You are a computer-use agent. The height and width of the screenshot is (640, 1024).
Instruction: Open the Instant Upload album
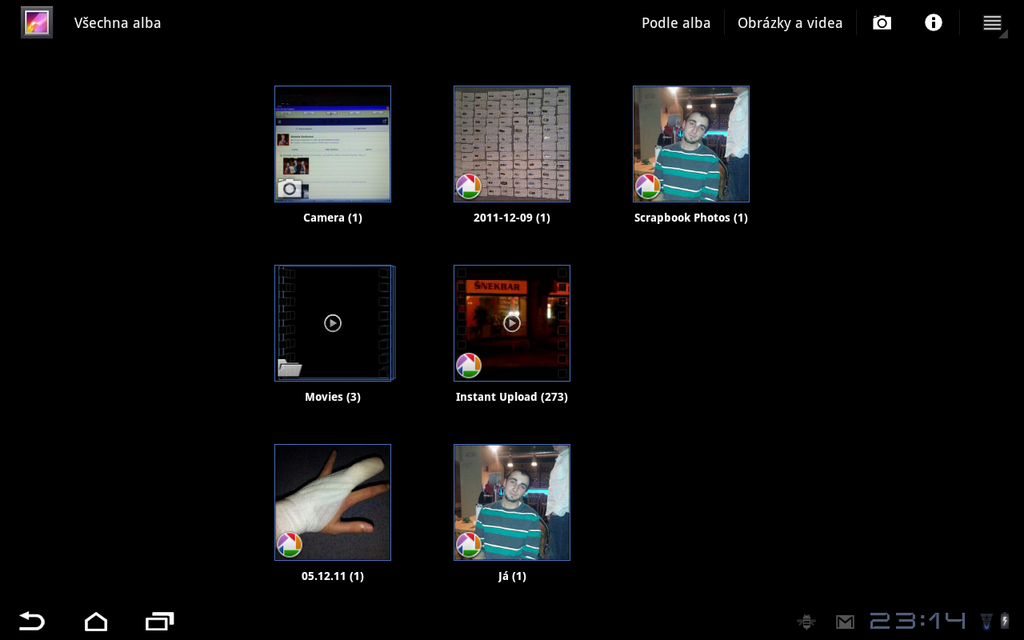coord(511,323)
